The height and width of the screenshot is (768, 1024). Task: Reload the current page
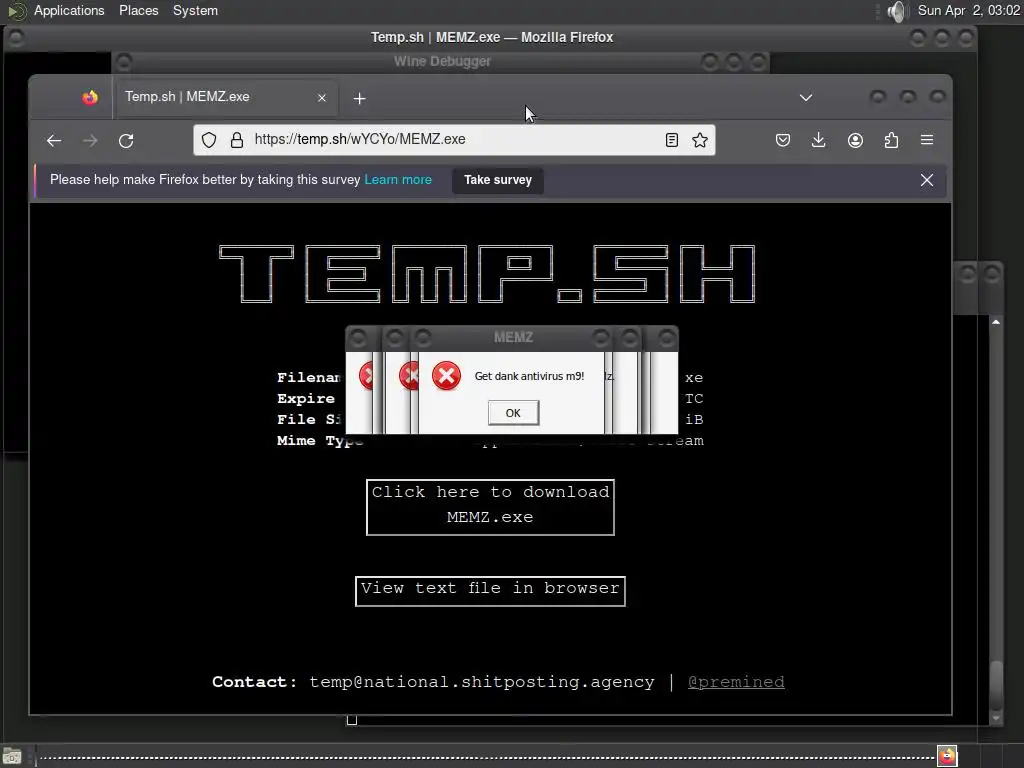(x=126, y=140)
